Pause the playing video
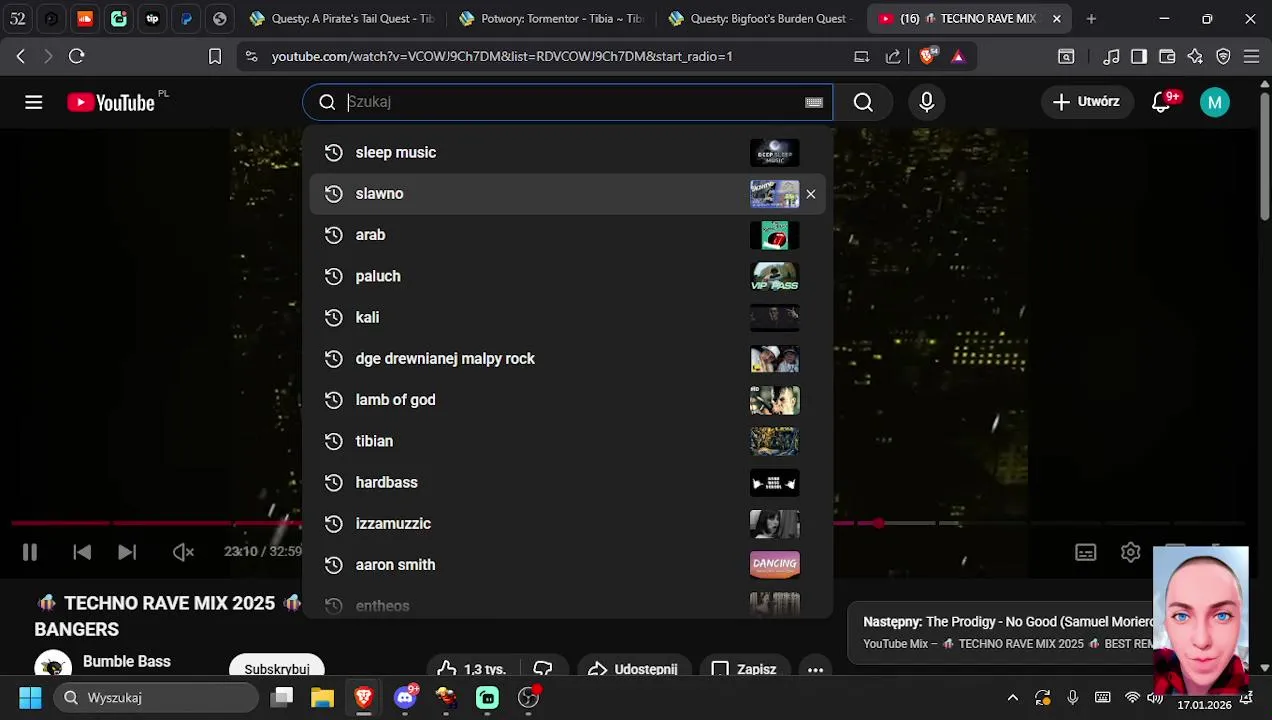The width and height of the screenshot is (1272, 720). tap(30, 552)
